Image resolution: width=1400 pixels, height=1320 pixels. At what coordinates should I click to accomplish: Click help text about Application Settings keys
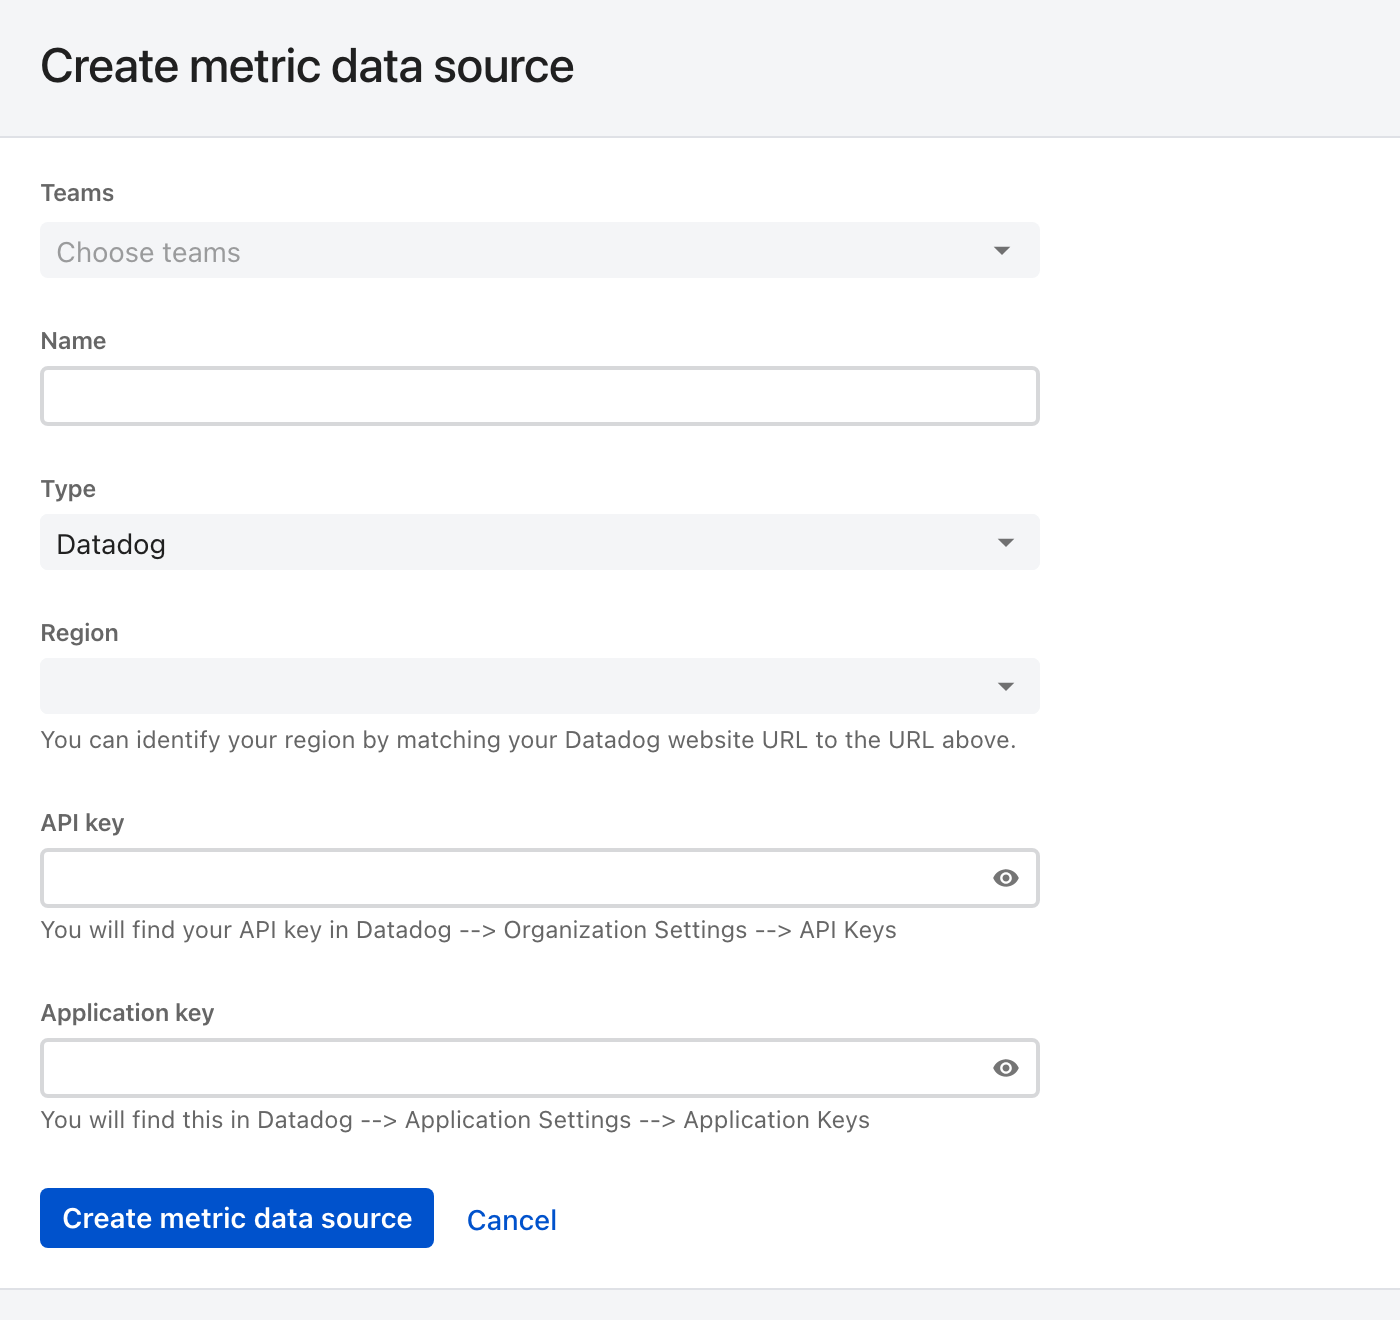(455, 1120)
